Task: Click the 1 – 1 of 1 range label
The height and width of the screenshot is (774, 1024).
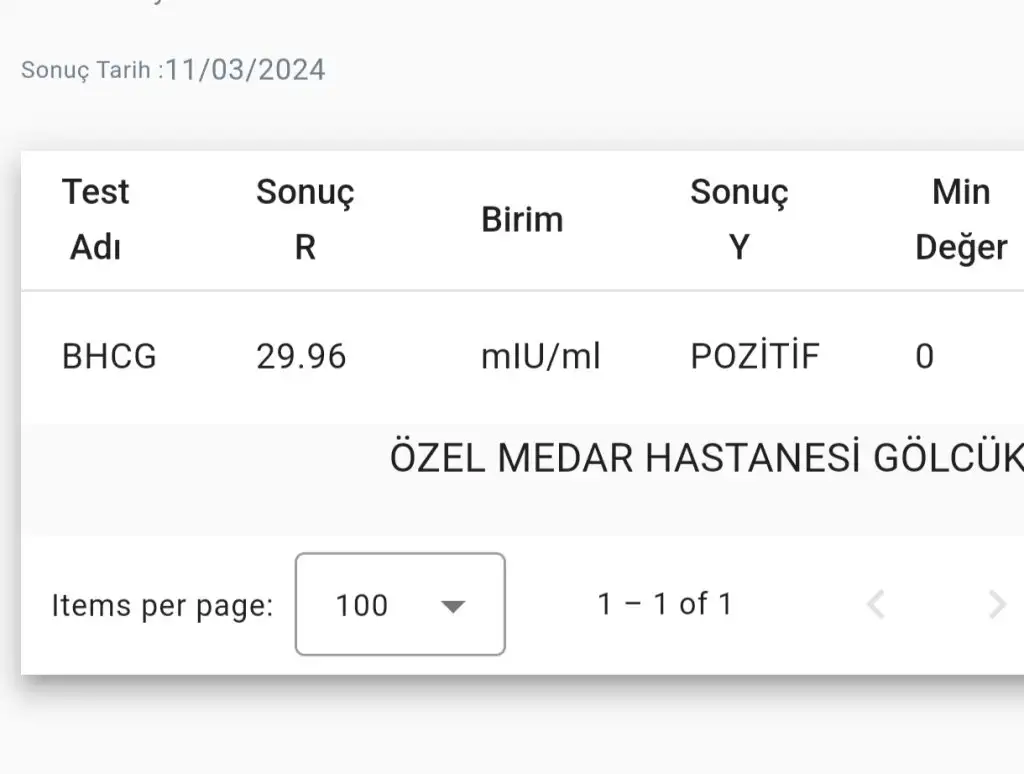Action: click(665, 604)
